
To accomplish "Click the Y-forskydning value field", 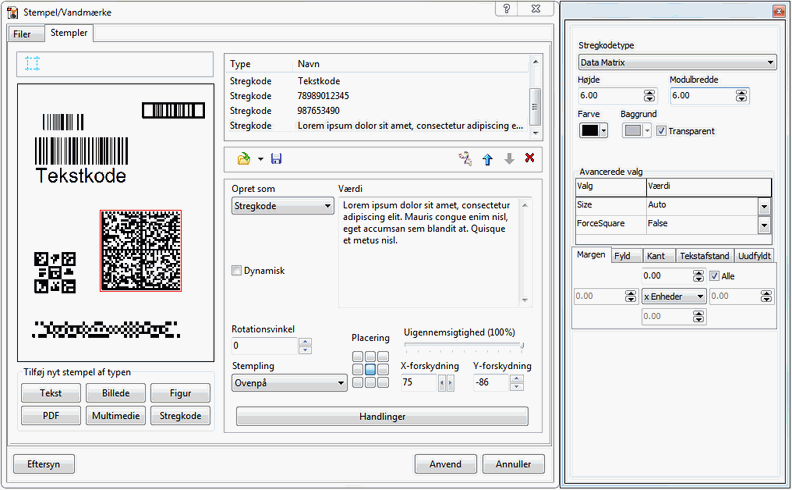I will tap(491, 382).
